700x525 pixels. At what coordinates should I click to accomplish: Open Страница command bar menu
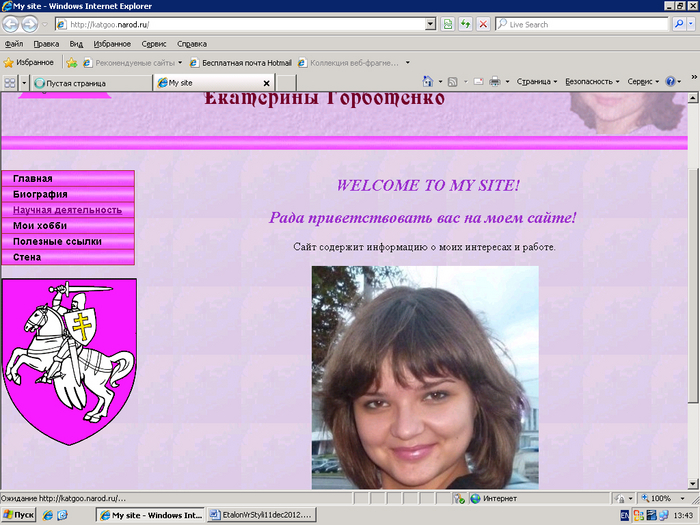537,82
